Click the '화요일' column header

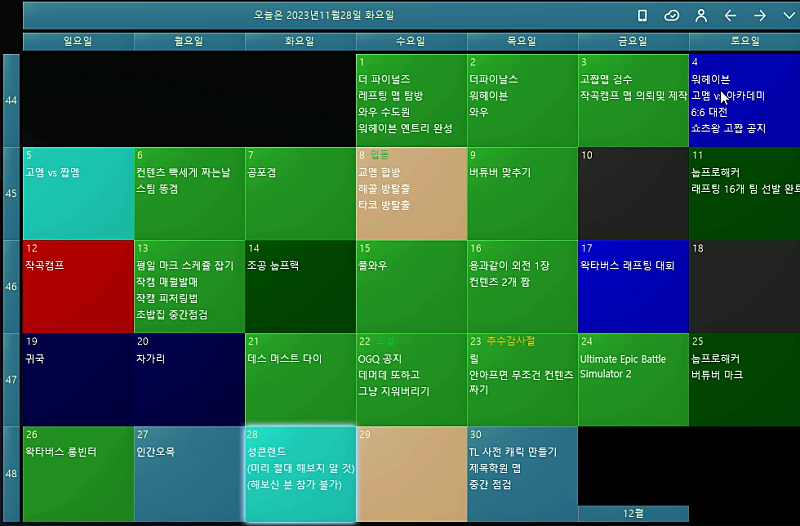(x=300, y=41)
